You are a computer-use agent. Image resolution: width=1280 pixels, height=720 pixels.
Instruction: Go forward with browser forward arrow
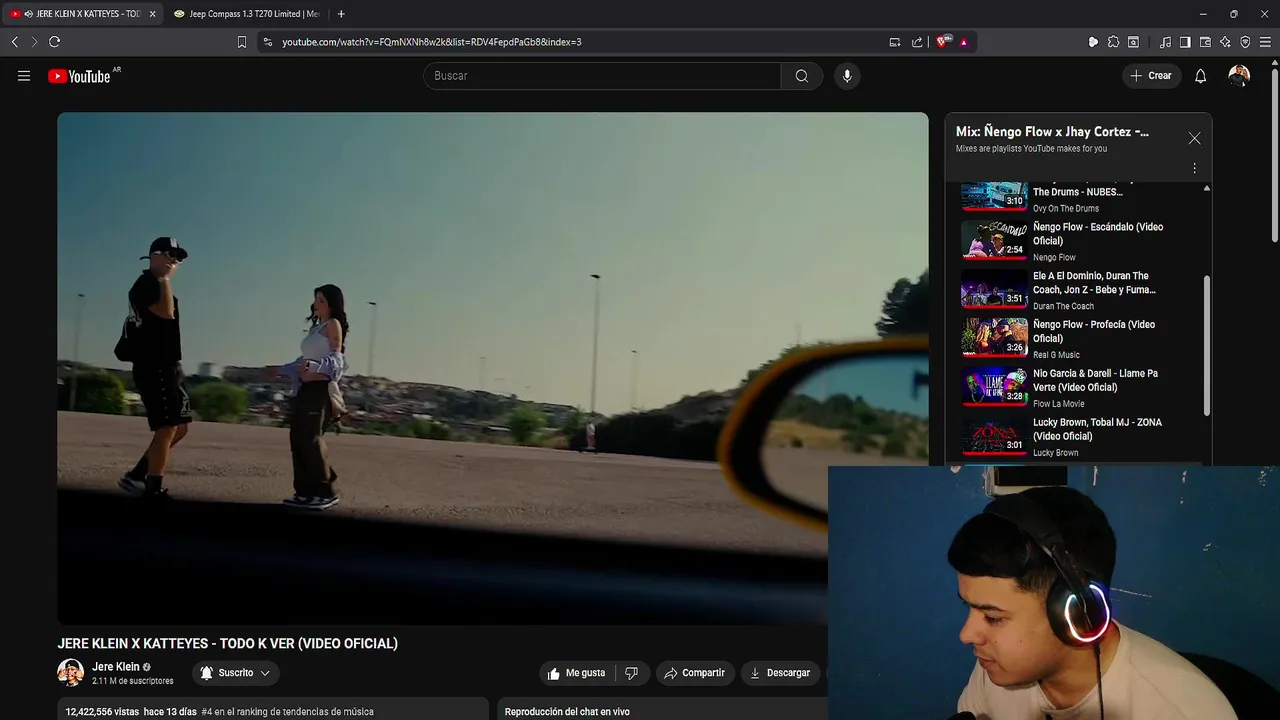(34, 42)
